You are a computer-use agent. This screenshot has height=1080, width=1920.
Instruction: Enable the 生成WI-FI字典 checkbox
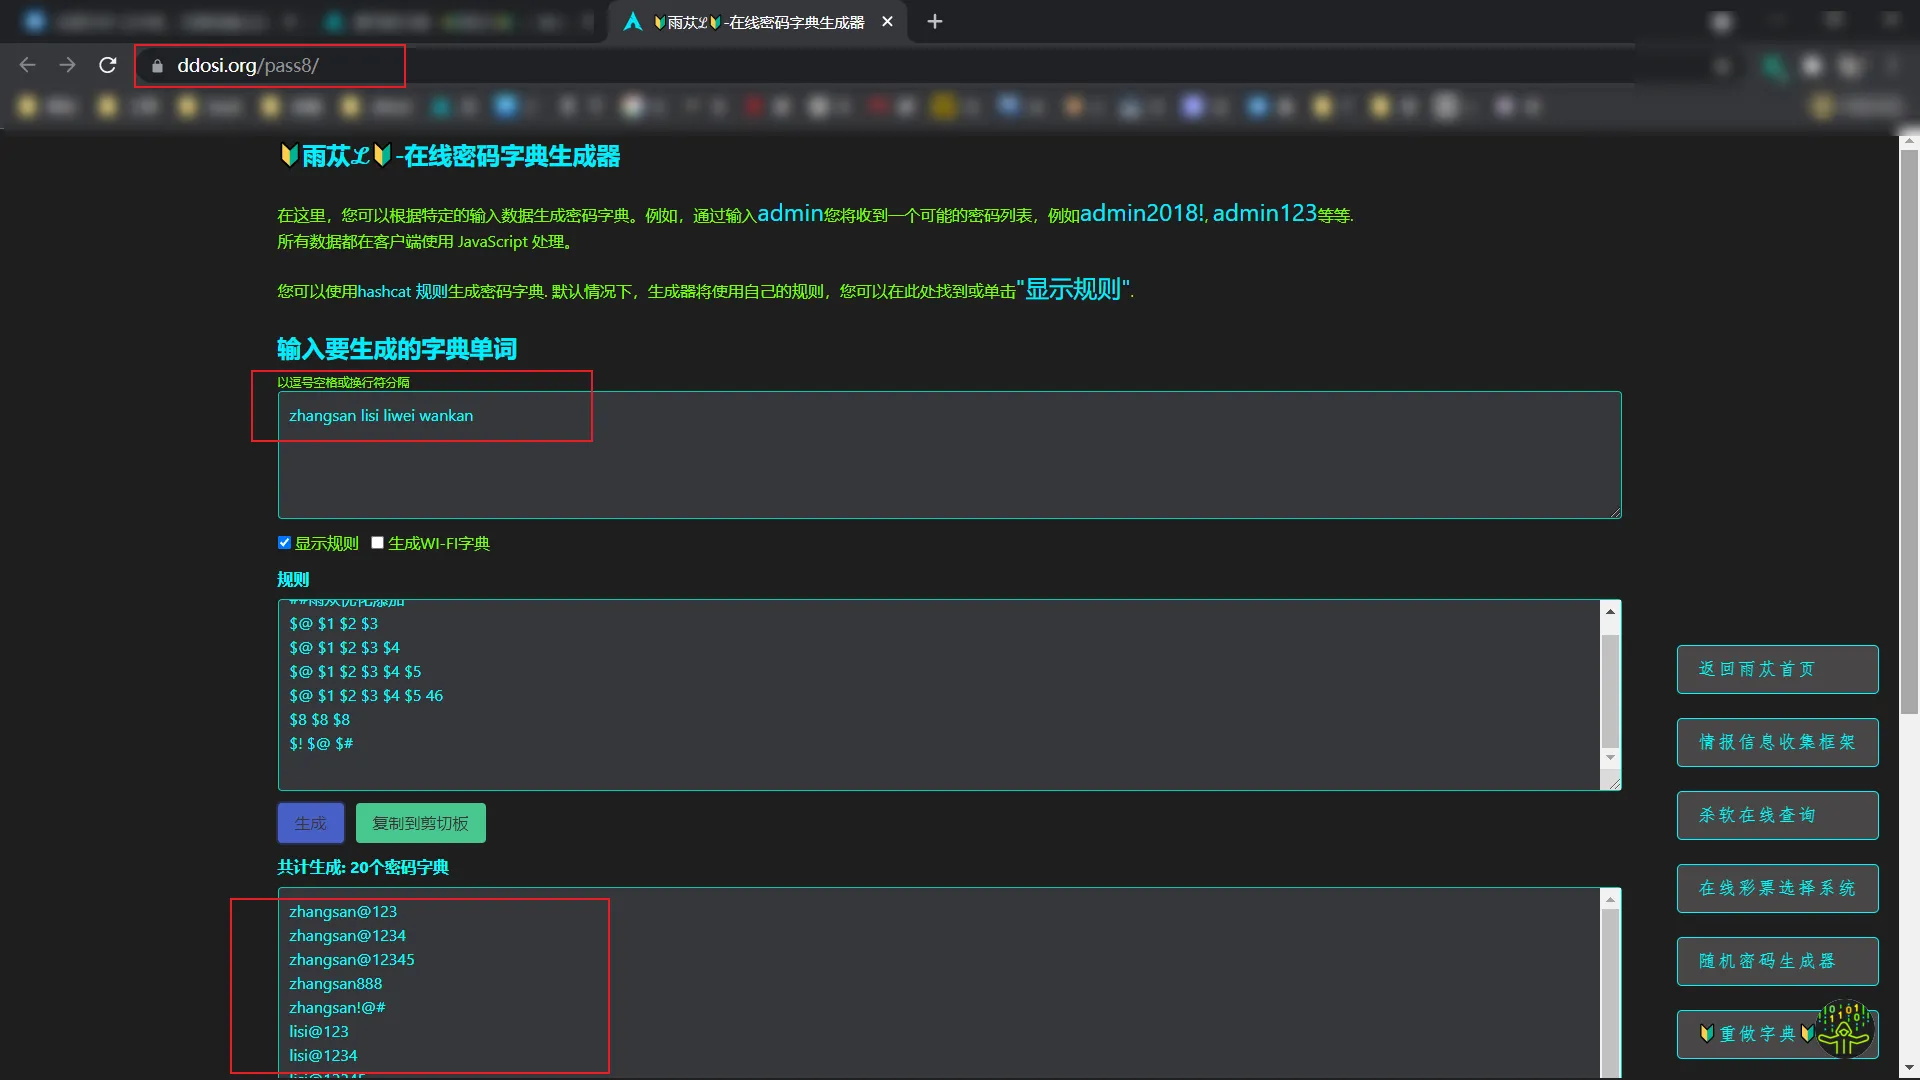(378, 543)
